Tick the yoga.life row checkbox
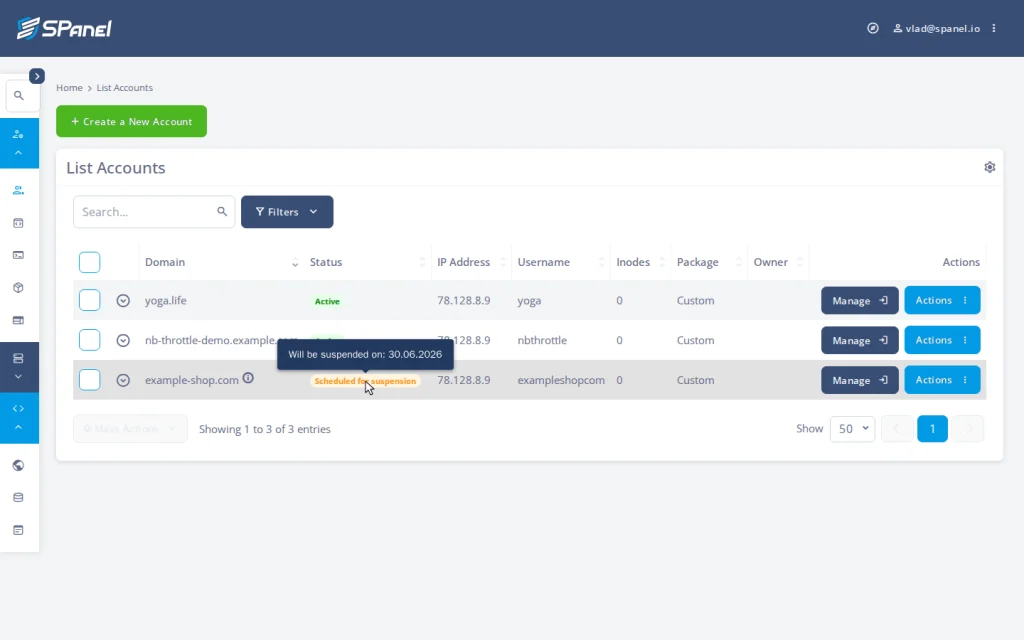Image resolution: width=1024 pixels, height=640 pixels. (x=89, y=300)
